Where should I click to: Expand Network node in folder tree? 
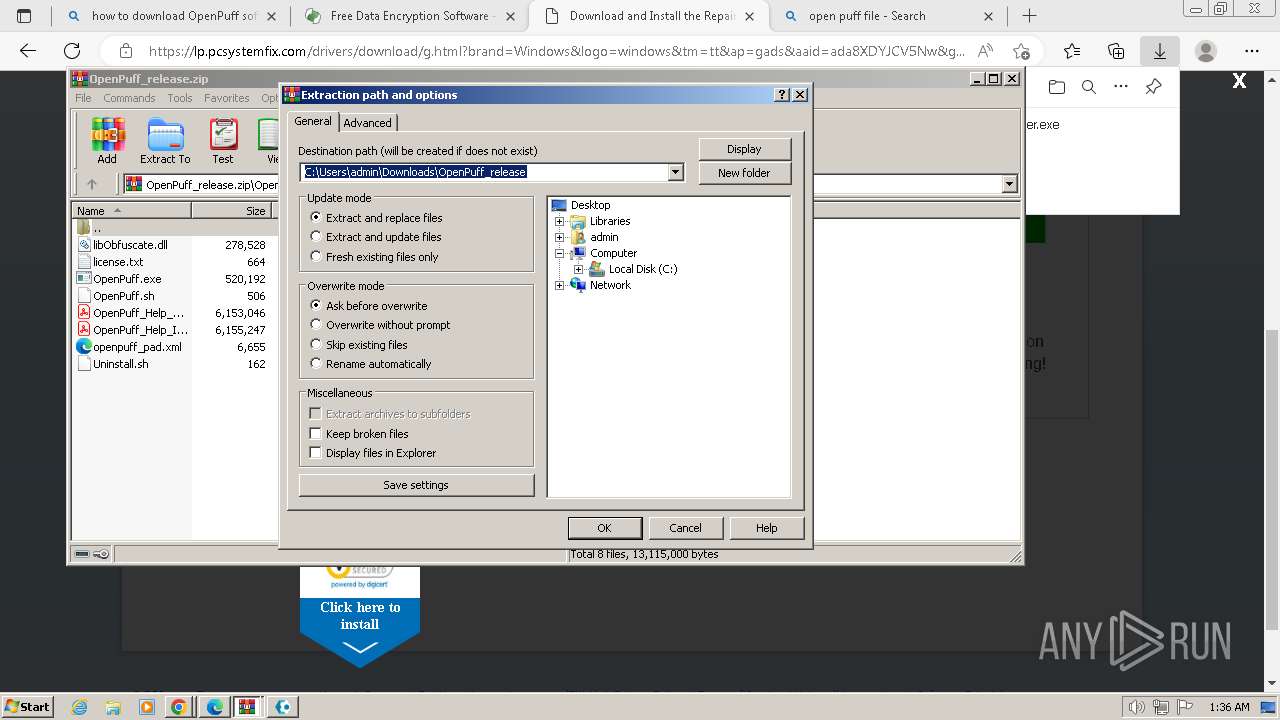coord(560,285)
